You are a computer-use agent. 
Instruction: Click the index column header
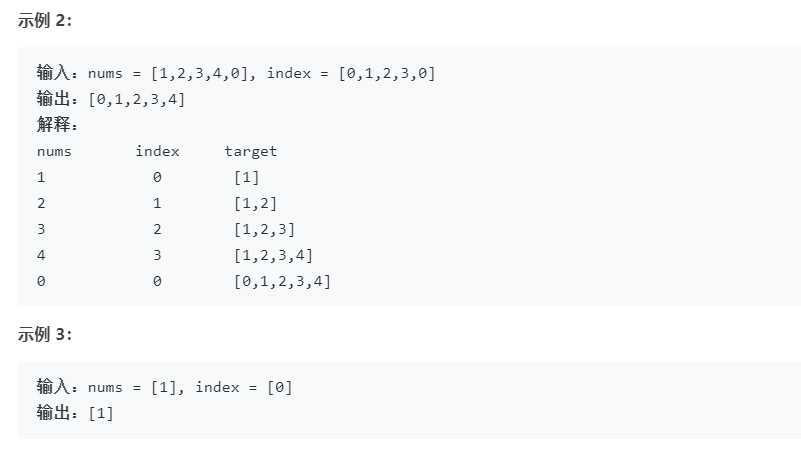click(157, 151)
